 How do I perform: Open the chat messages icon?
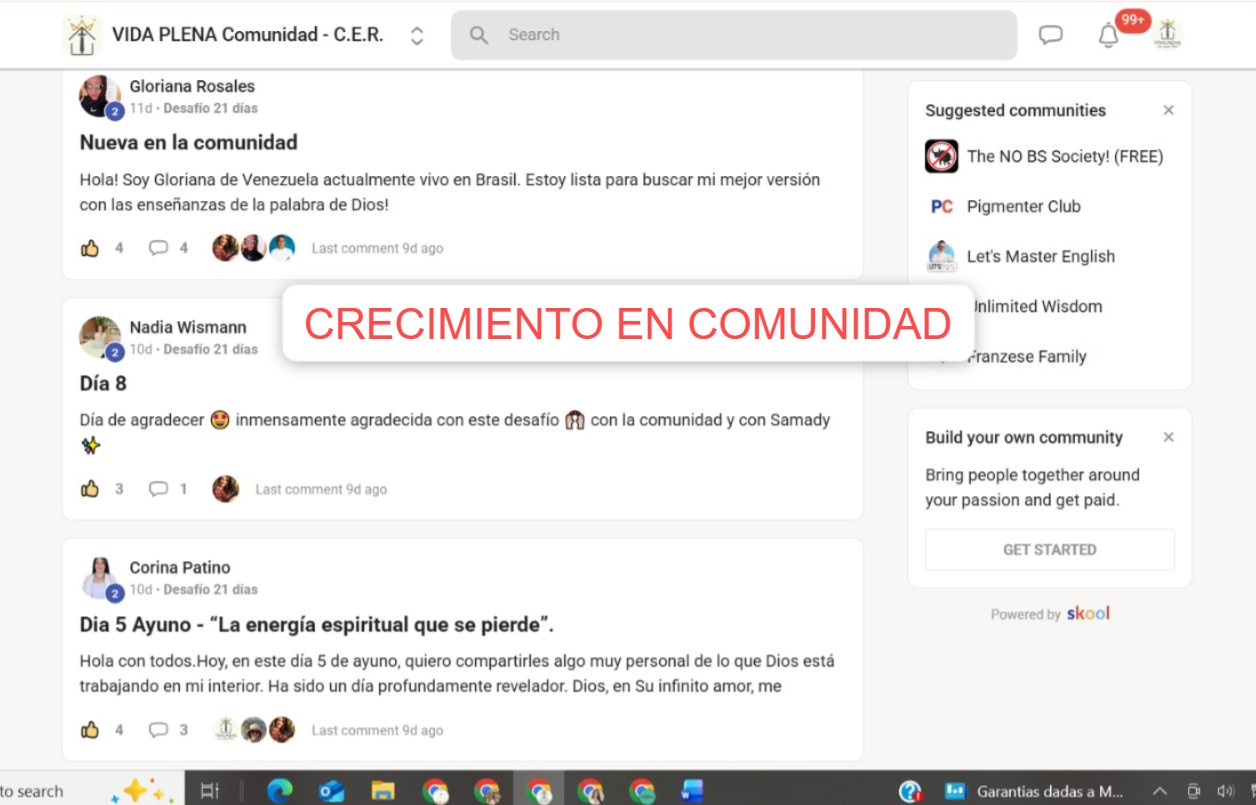click(x=1050, y=35)
